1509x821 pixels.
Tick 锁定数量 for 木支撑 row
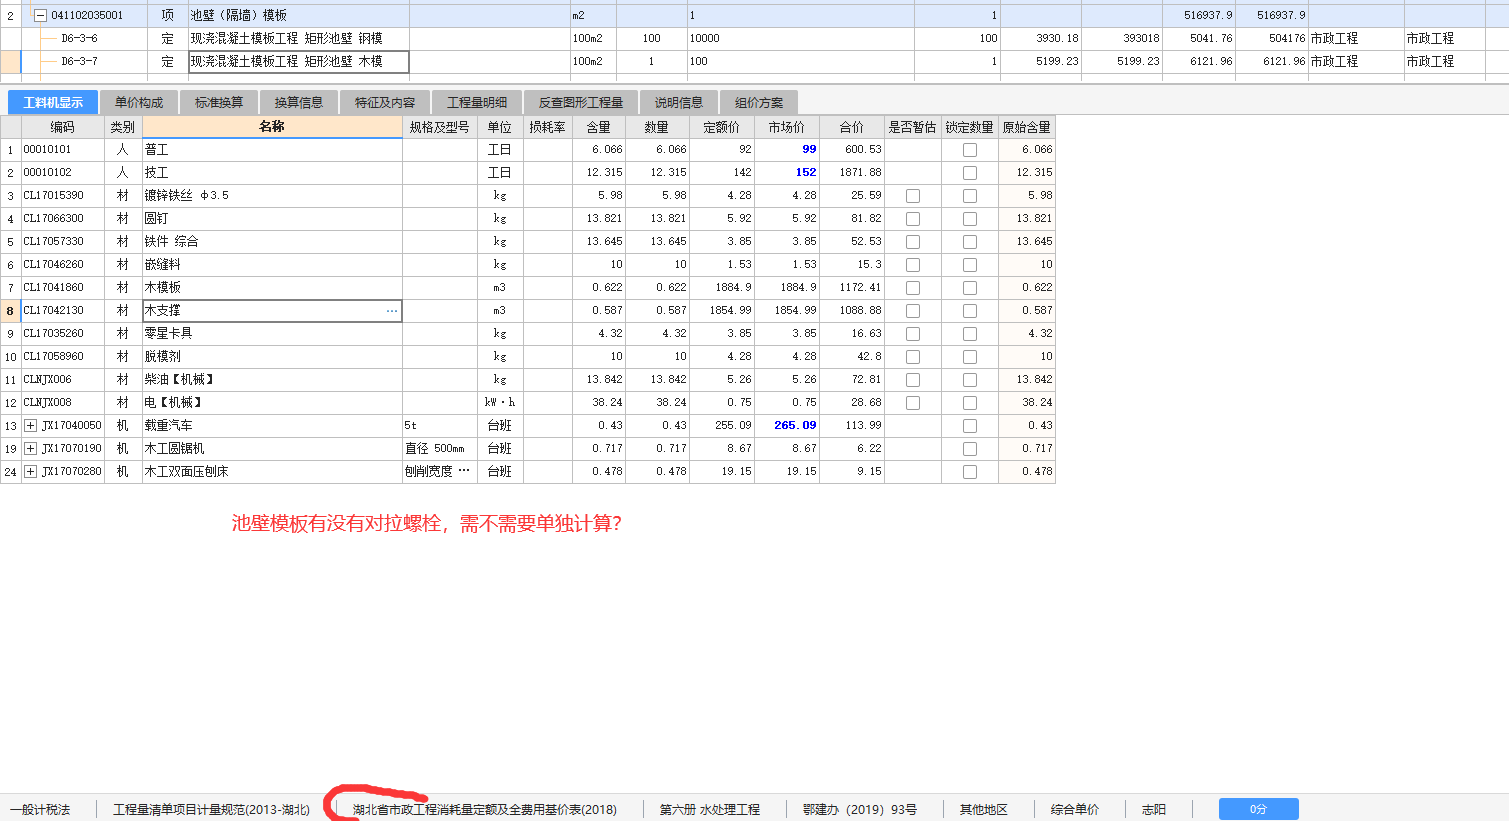pyautogui.click(x=970, y=311)
